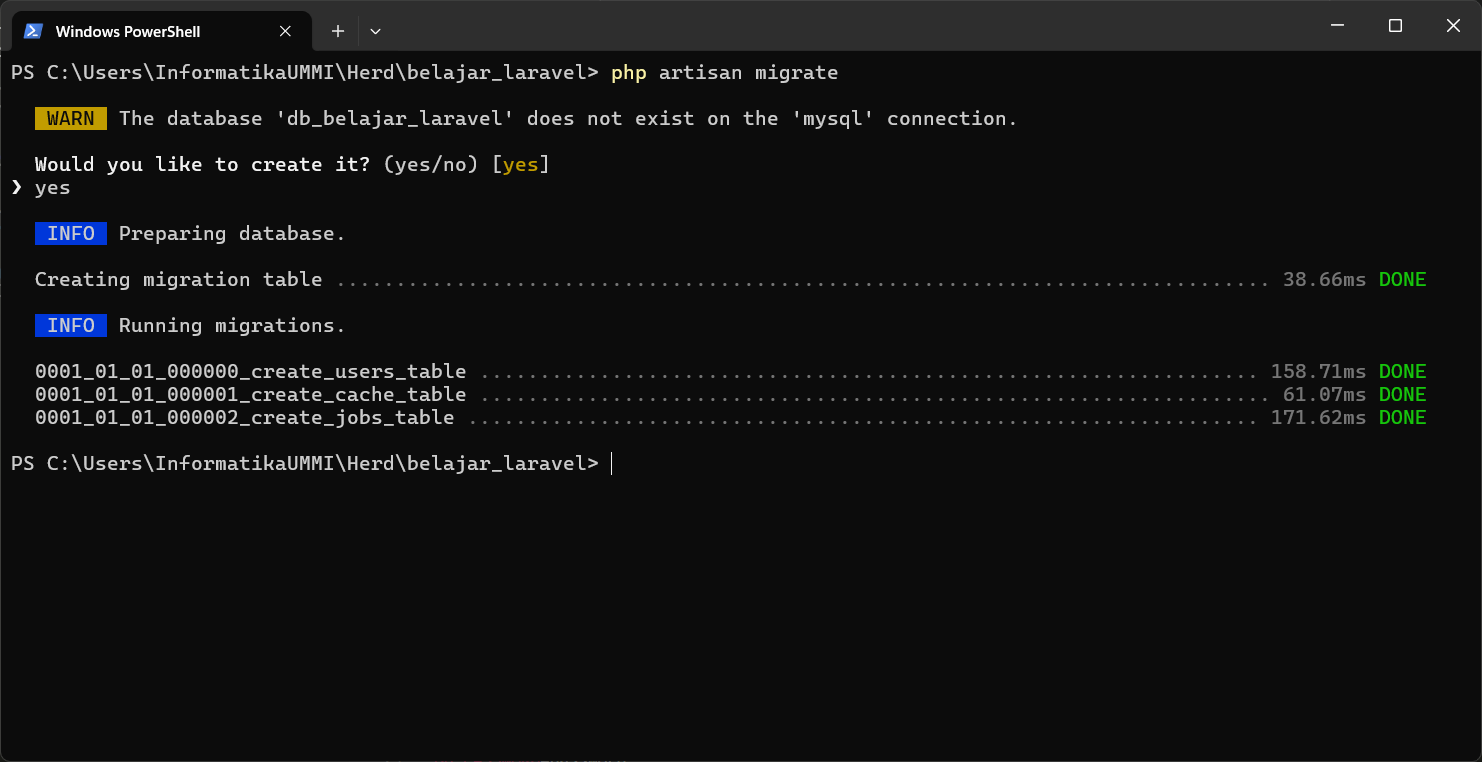
Task: Click the INFO badge beside 'Preparing database.'
Action: (71, 233)
